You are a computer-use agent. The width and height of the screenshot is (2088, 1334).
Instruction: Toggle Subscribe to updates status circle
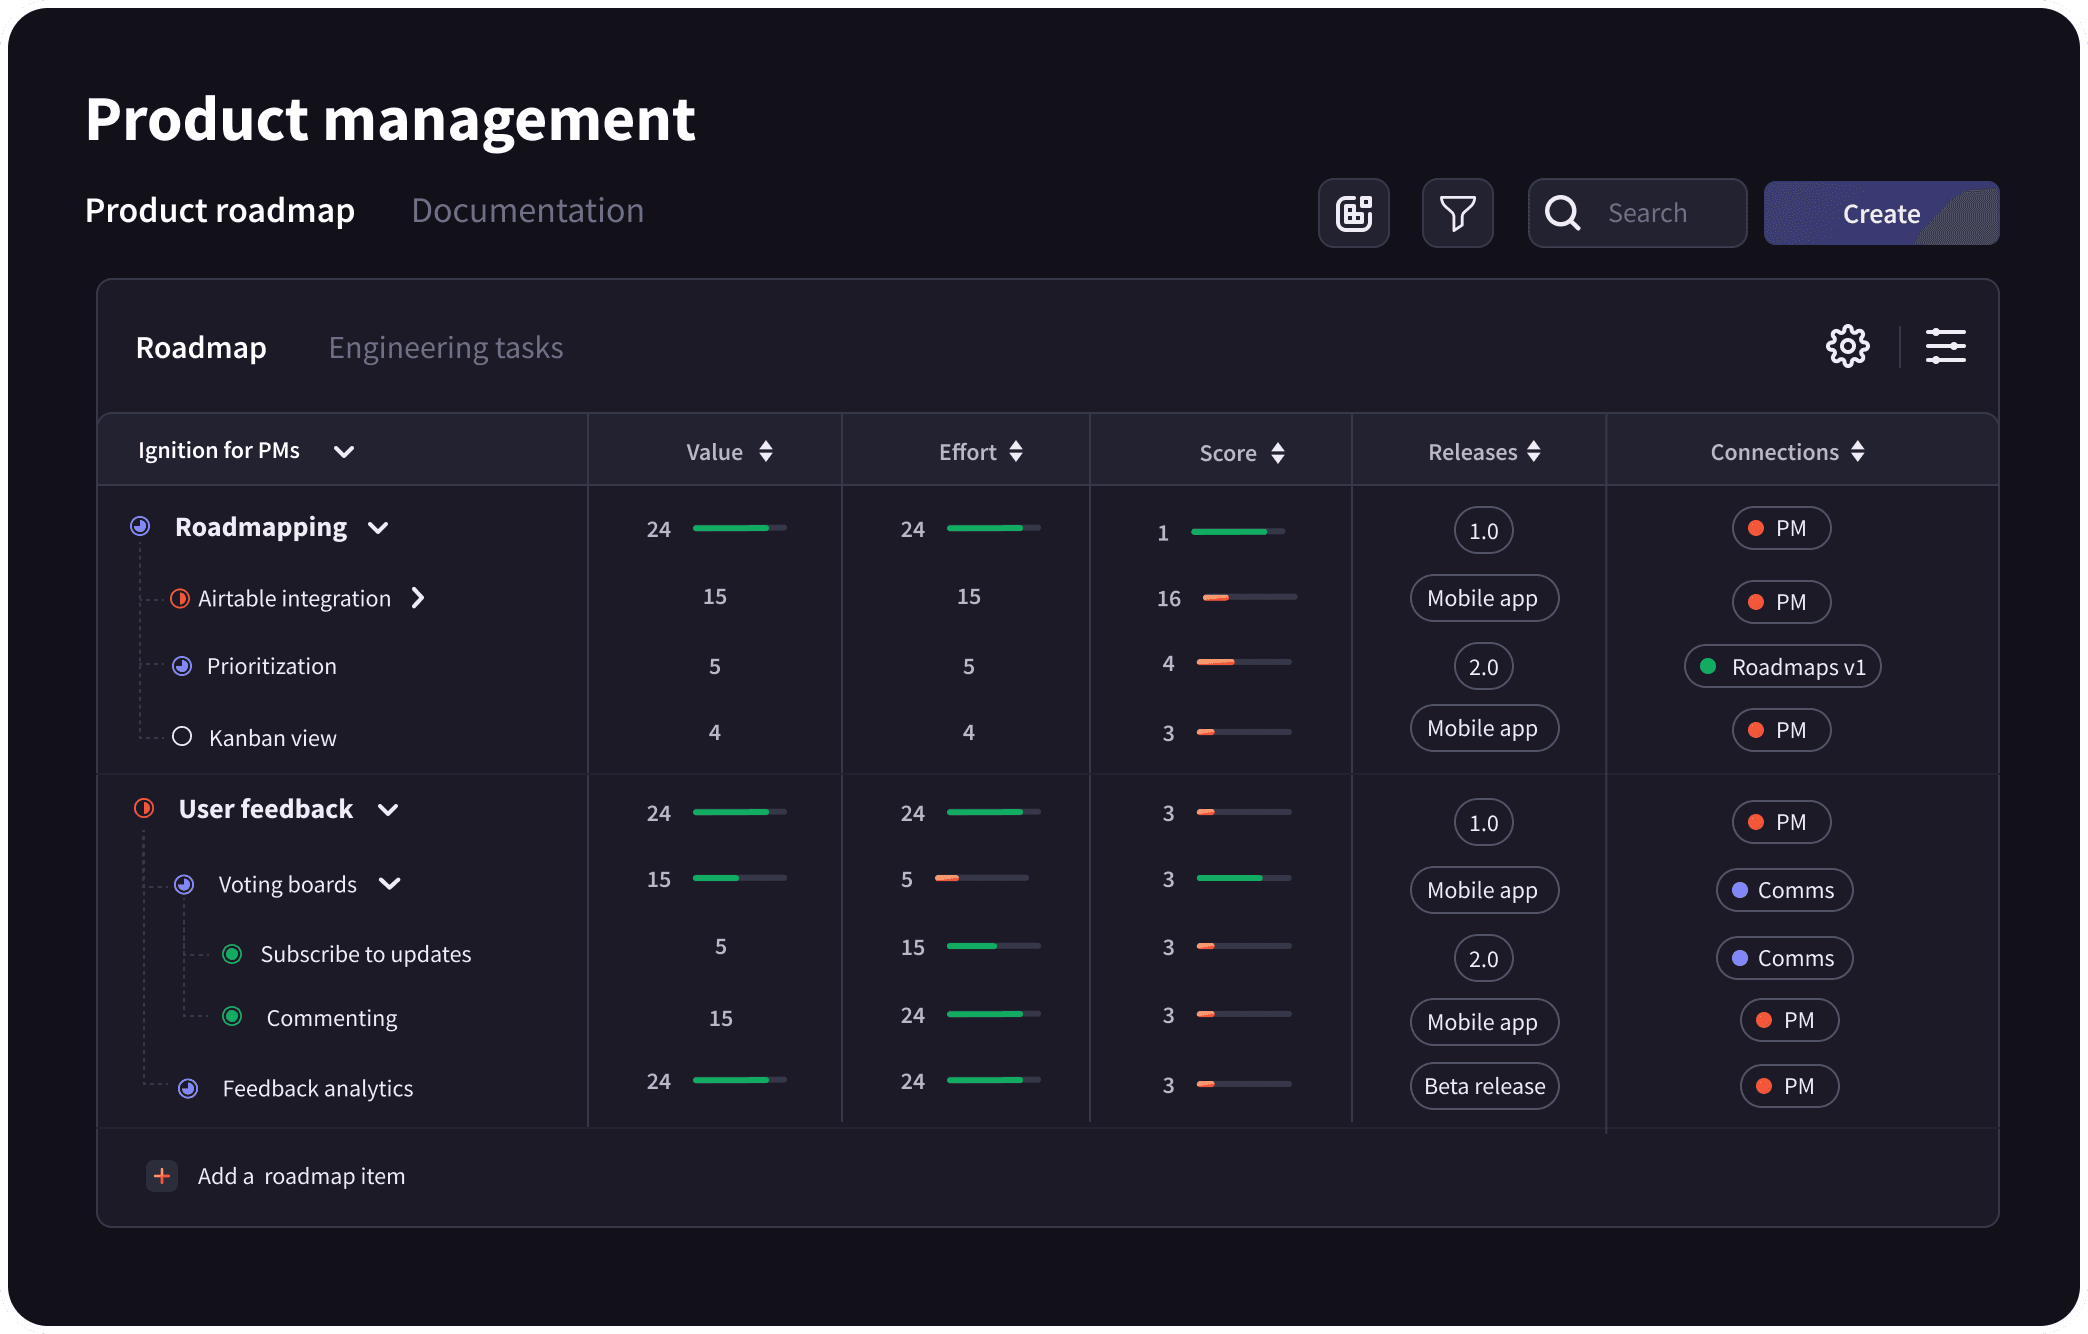232,954
